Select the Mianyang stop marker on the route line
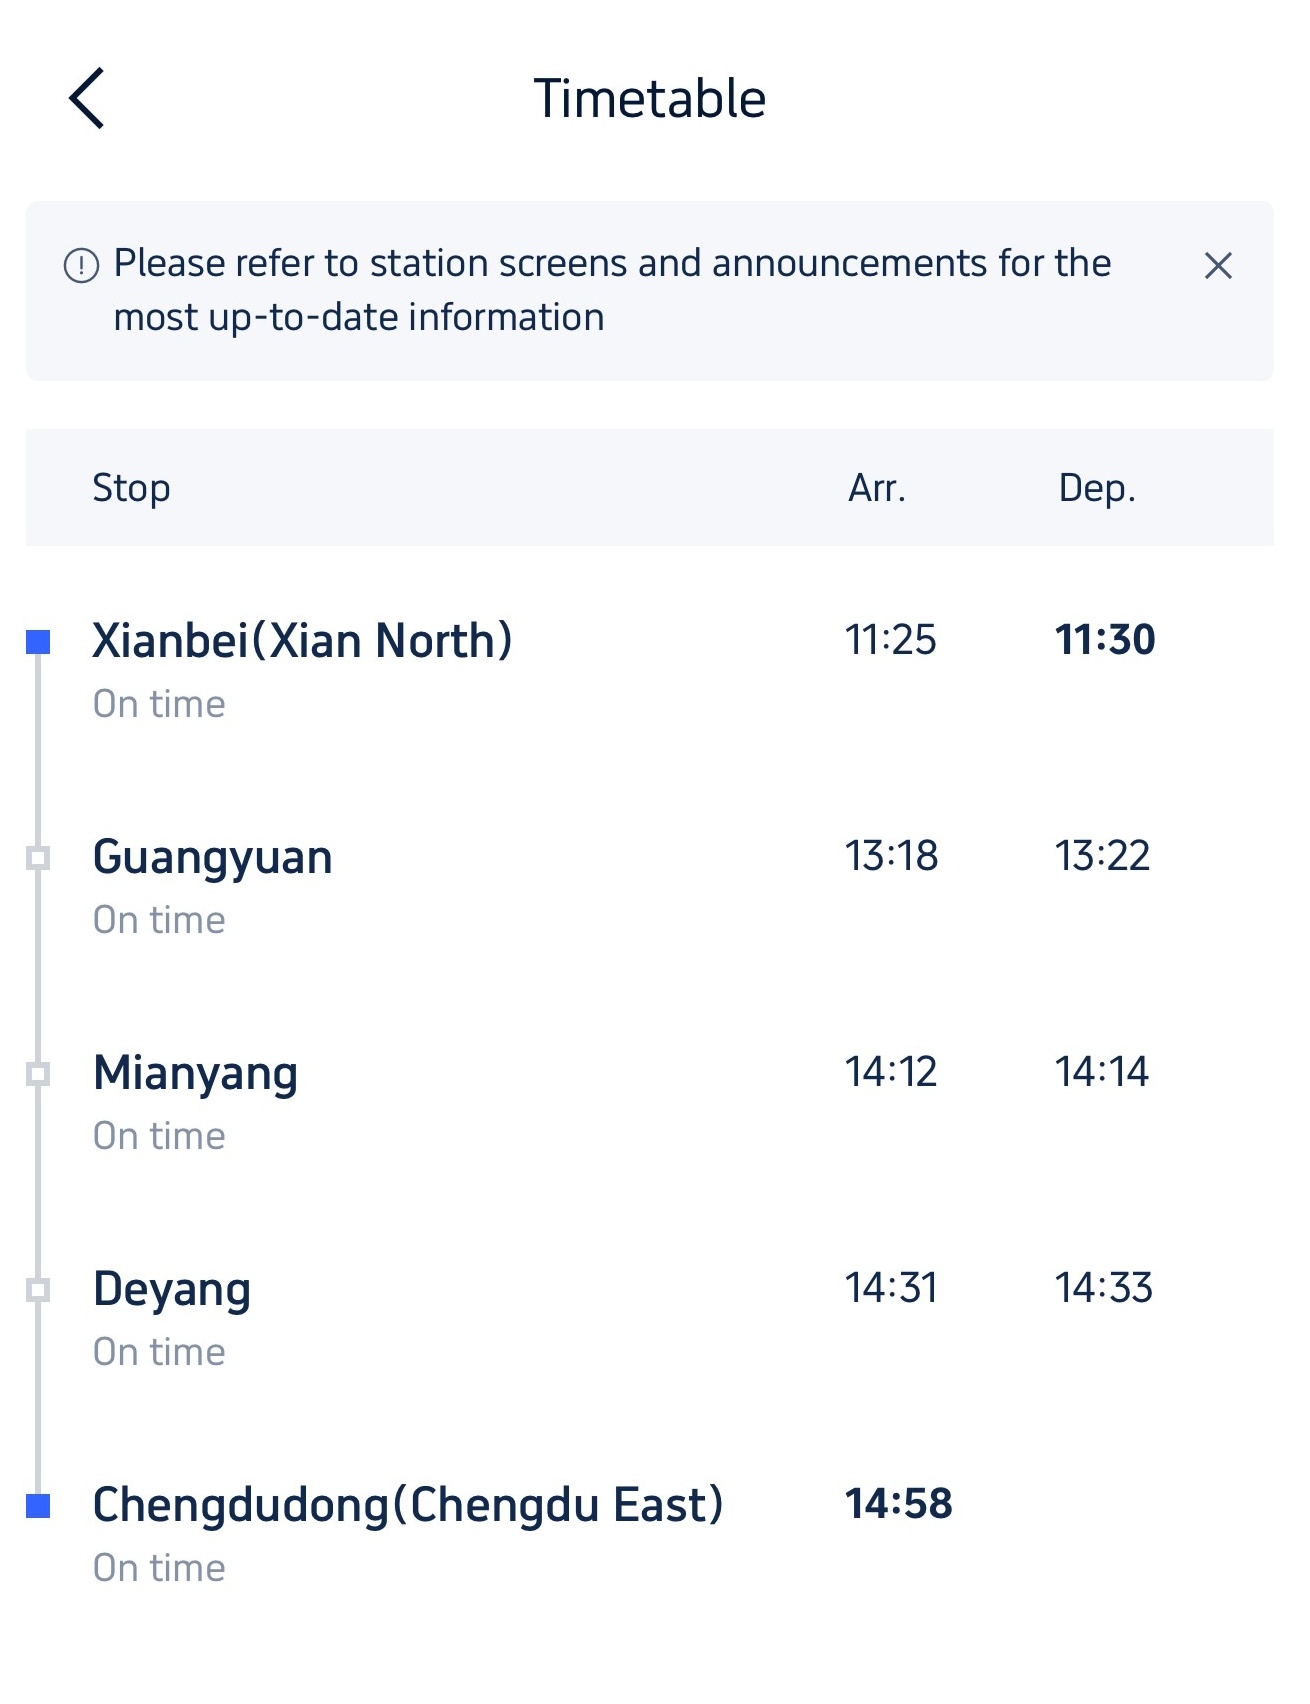Image resolution: width=1310 pixels, height=1704 pixels. [x=38, y=1074]
